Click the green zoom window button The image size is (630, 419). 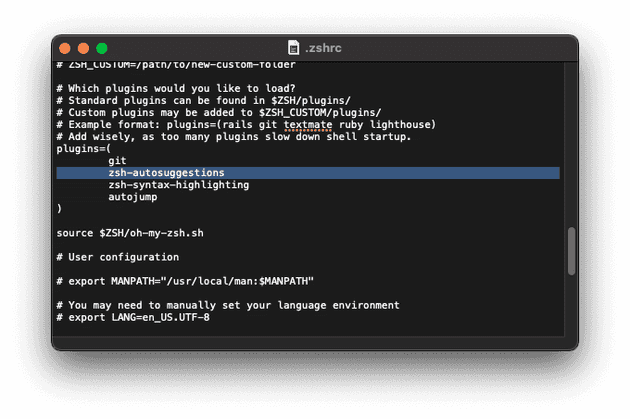point(102,48)
